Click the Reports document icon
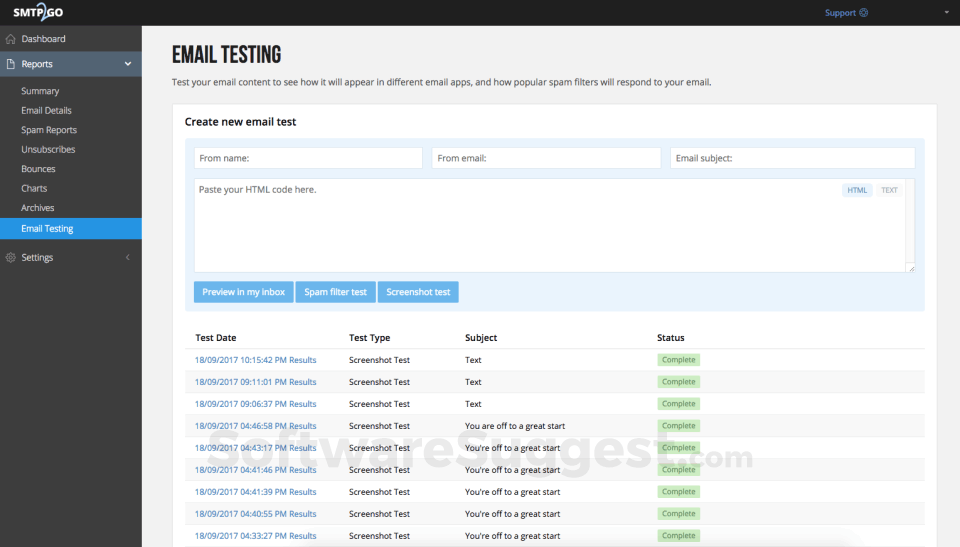This screenshot has width=960, height=547. [x=10, y=64]
